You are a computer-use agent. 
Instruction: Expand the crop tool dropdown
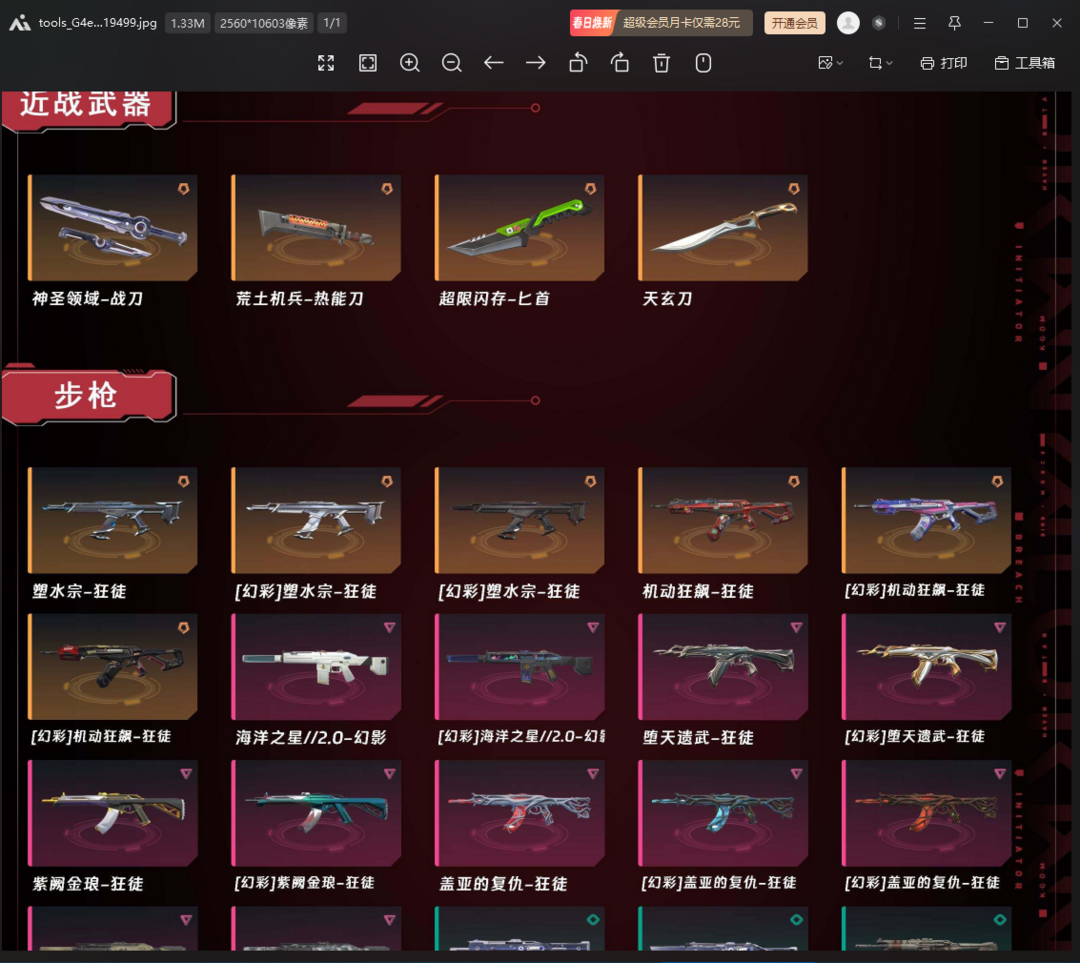[x=880, y=63]
